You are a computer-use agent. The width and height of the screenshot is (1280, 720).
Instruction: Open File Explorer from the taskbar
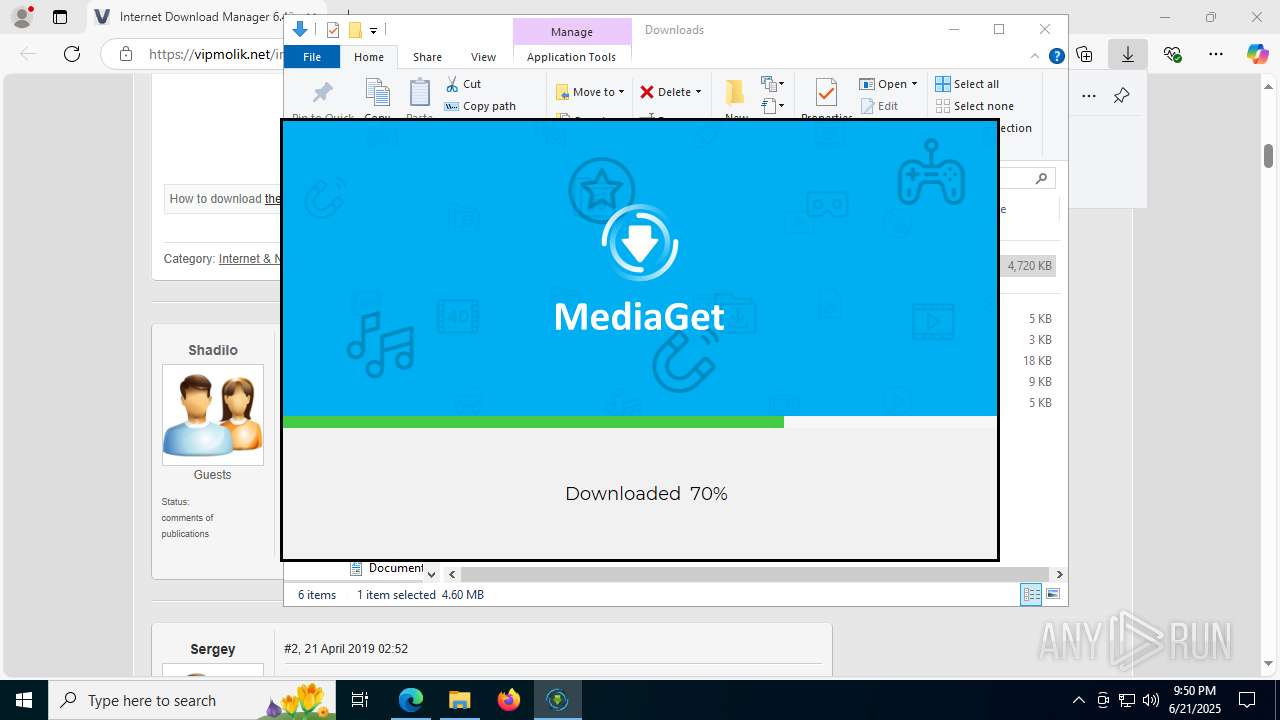pos(459,700)
